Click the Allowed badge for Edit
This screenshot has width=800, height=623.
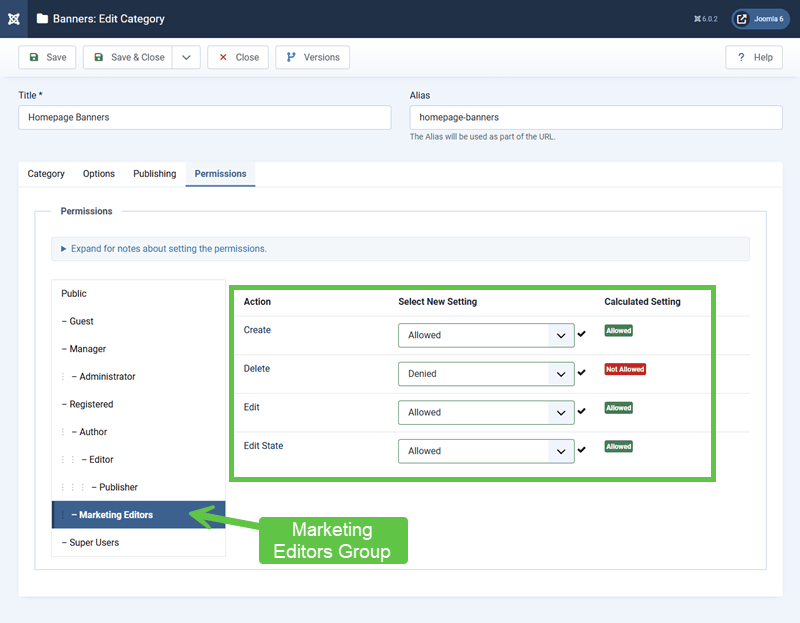(618, 408)
